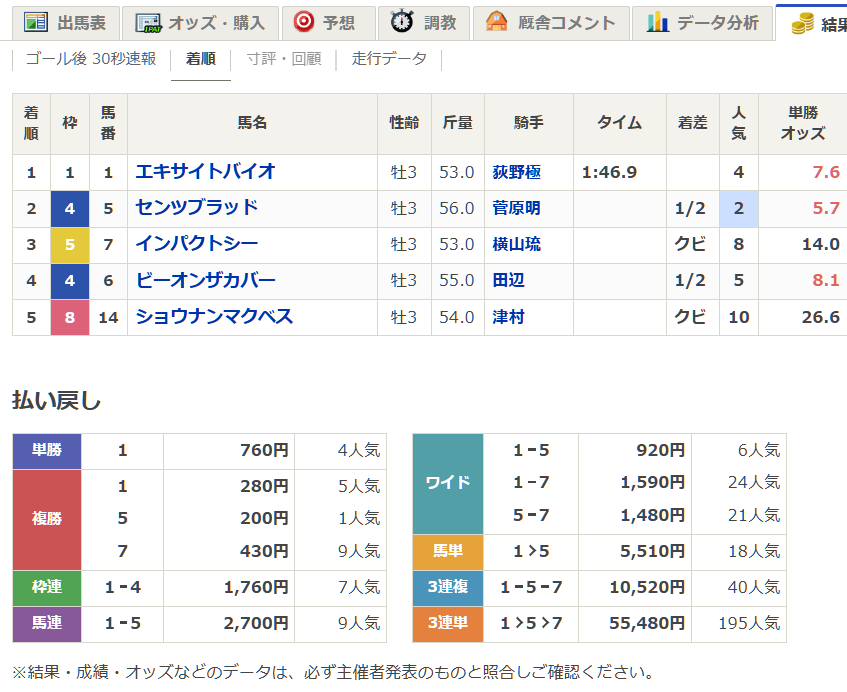Click the 予想 target icon
The image size is (847, 692).
304,22
